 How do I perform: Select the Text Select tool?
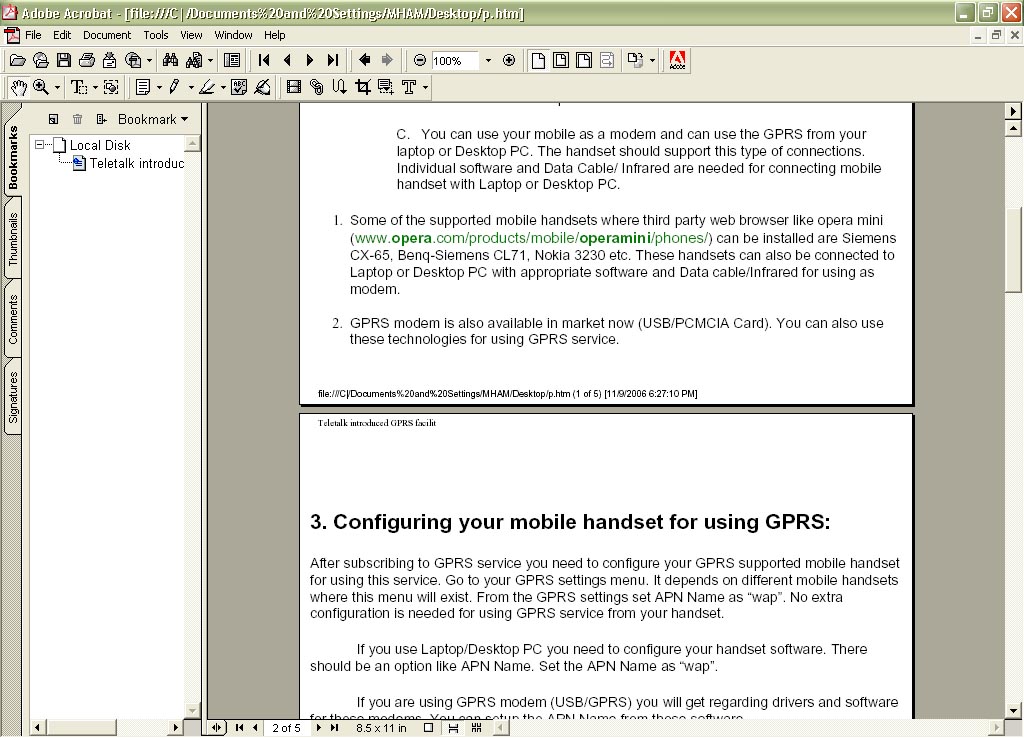click(78, 87)
